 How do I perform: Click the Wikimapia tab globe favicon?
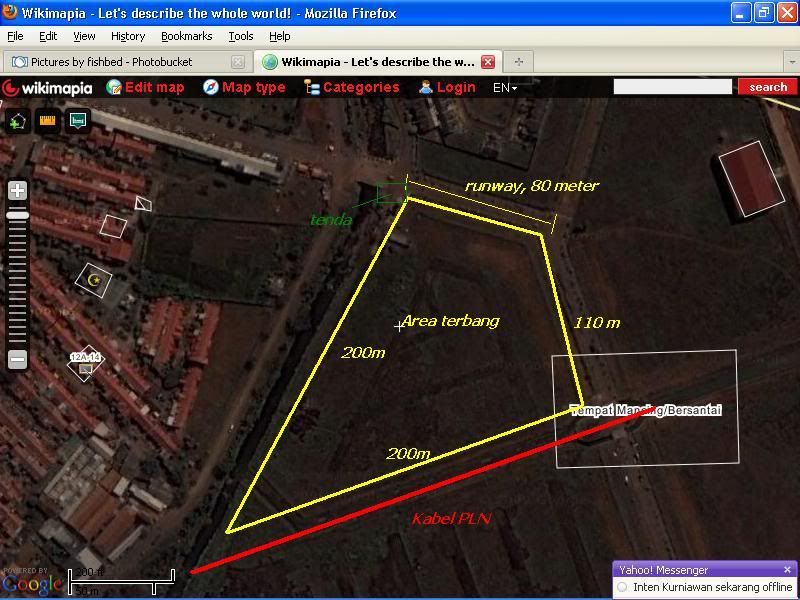269,62
